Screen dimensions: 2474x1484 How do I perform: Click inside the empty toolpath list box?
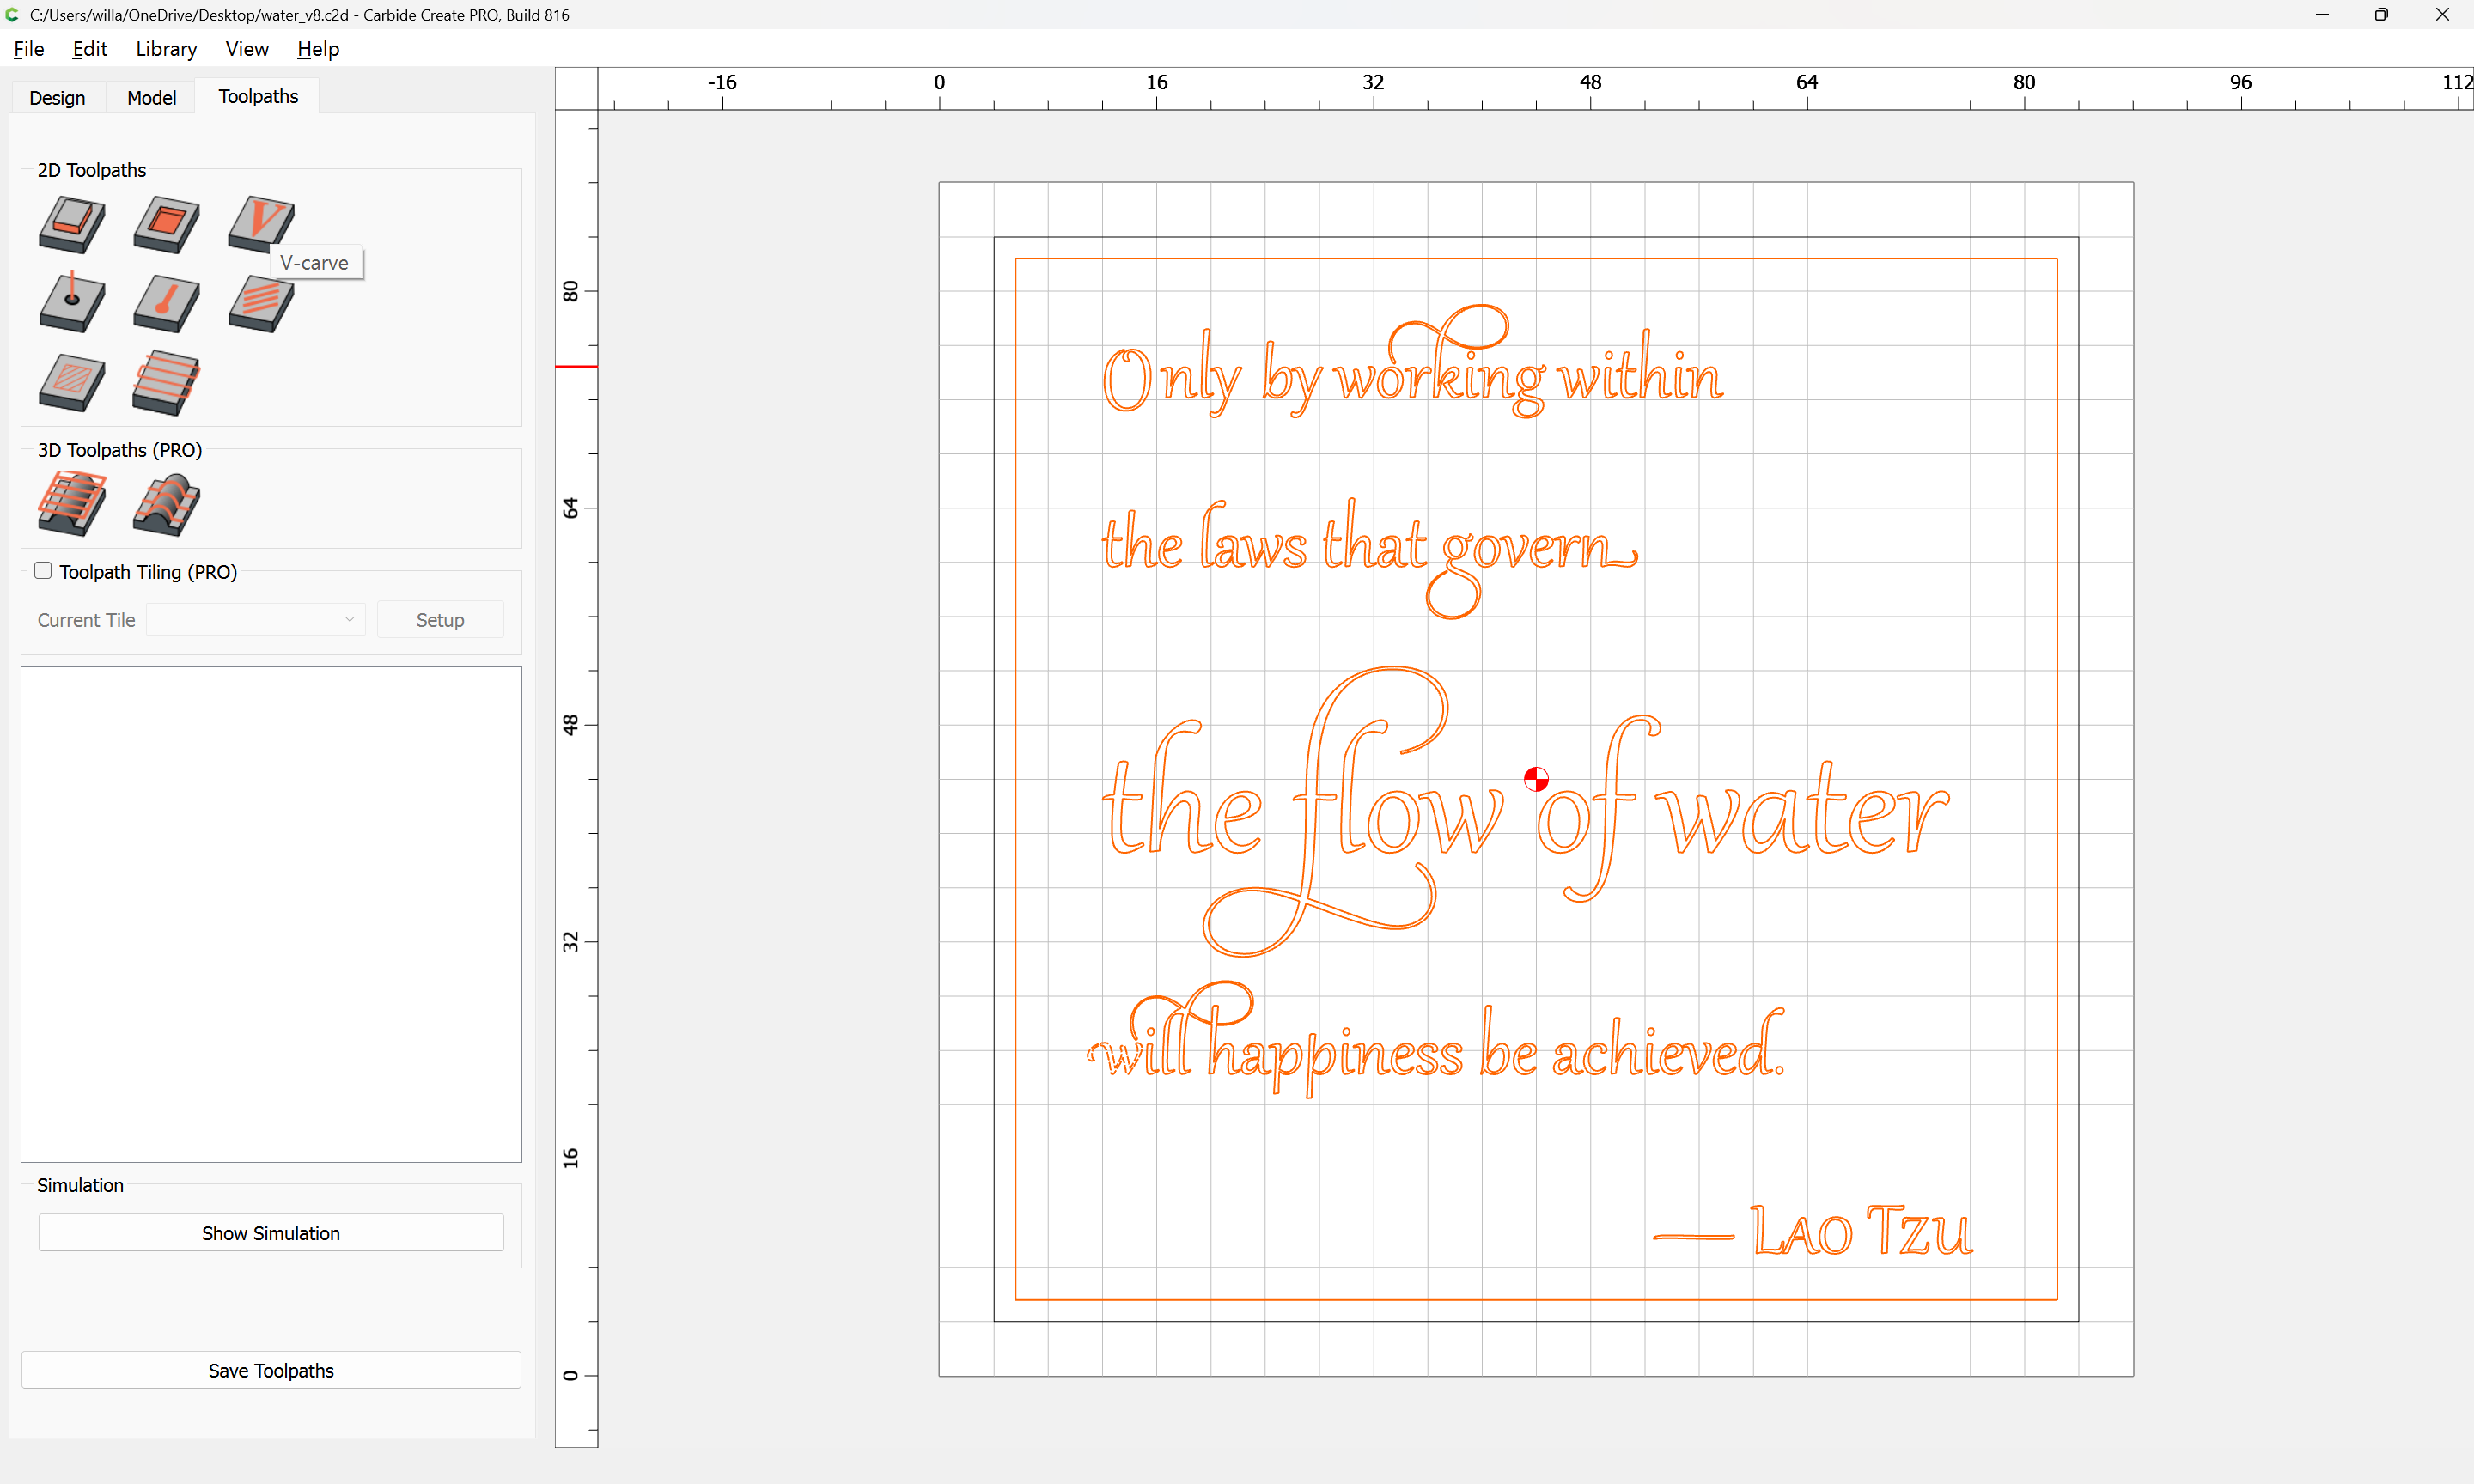(x=271, y=914)
